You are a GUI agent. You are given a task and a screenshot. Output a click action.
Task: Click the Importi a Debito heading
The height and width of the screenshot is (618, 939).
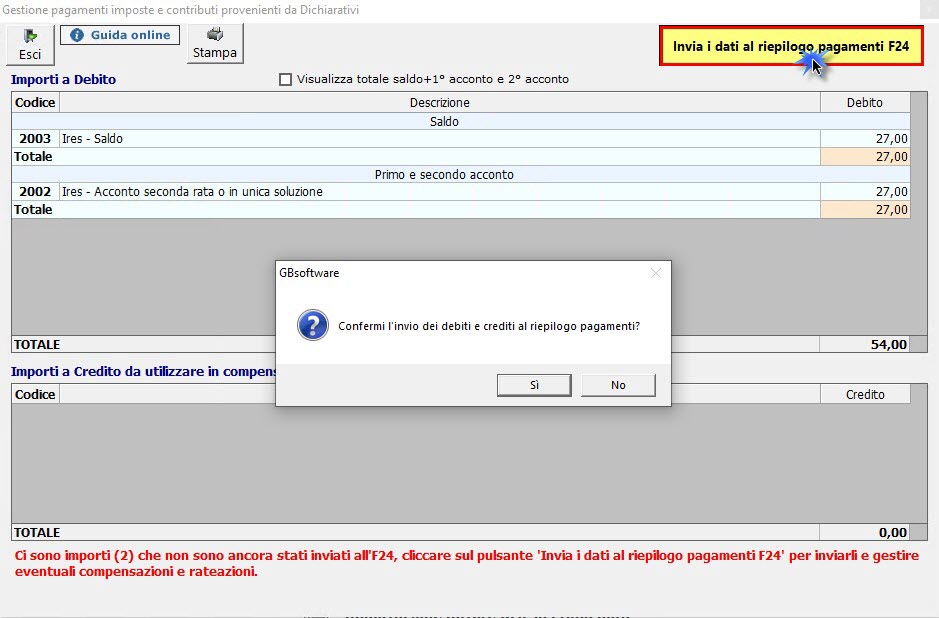tap(63, 80)
